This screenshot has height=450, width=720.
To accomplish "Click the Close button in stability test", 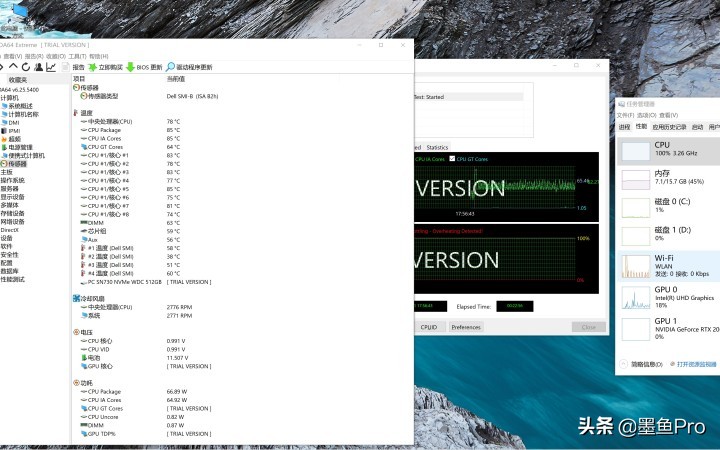I will click(x=589, y=327).
